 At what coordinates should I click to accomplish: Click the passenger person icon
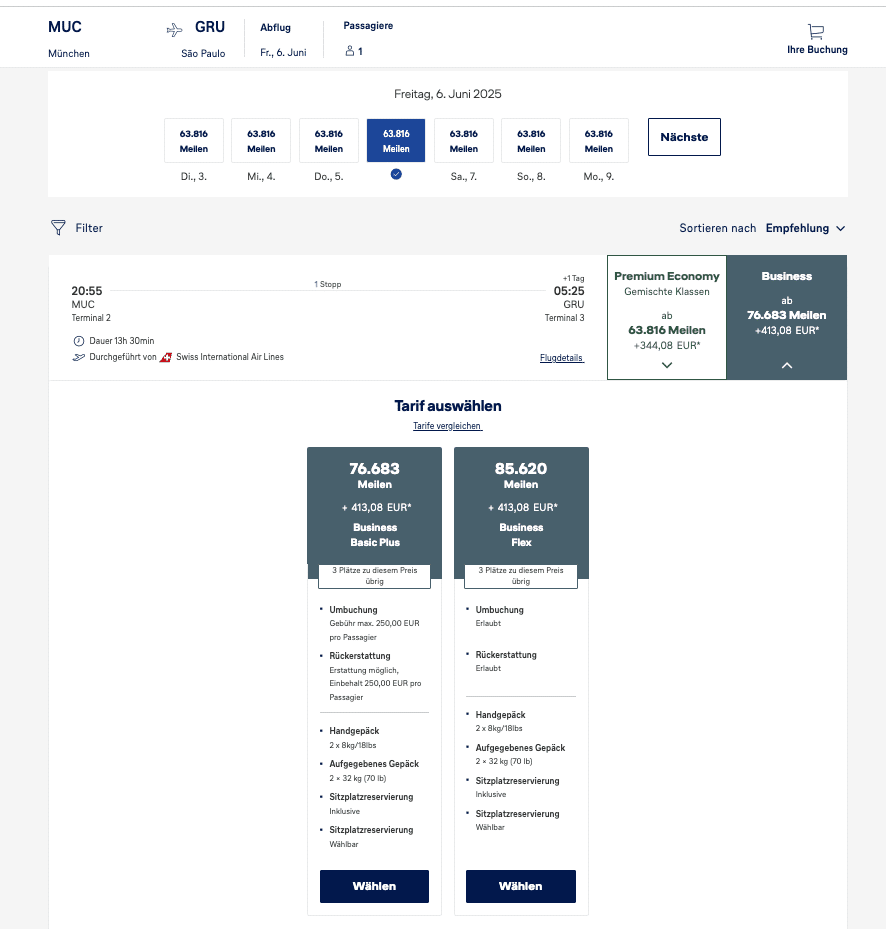[349, 51]
